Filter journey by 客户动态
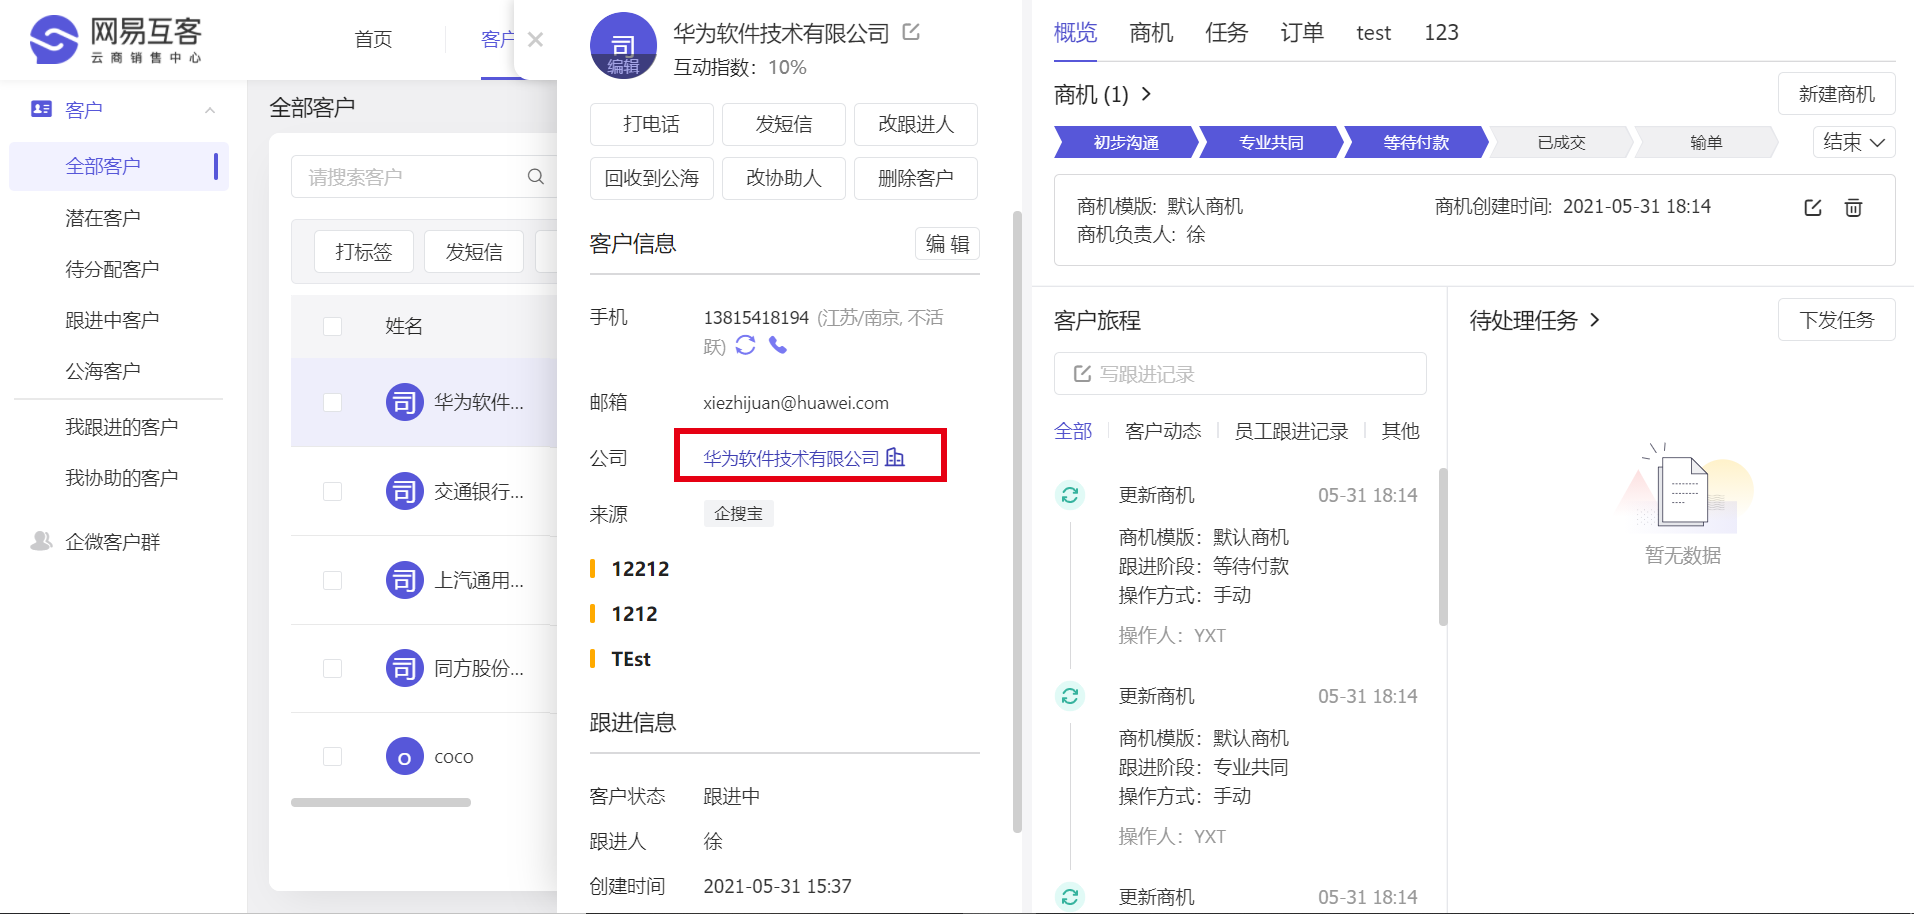The width and height of the screenshot is (1914, 914). [1163, 431]
